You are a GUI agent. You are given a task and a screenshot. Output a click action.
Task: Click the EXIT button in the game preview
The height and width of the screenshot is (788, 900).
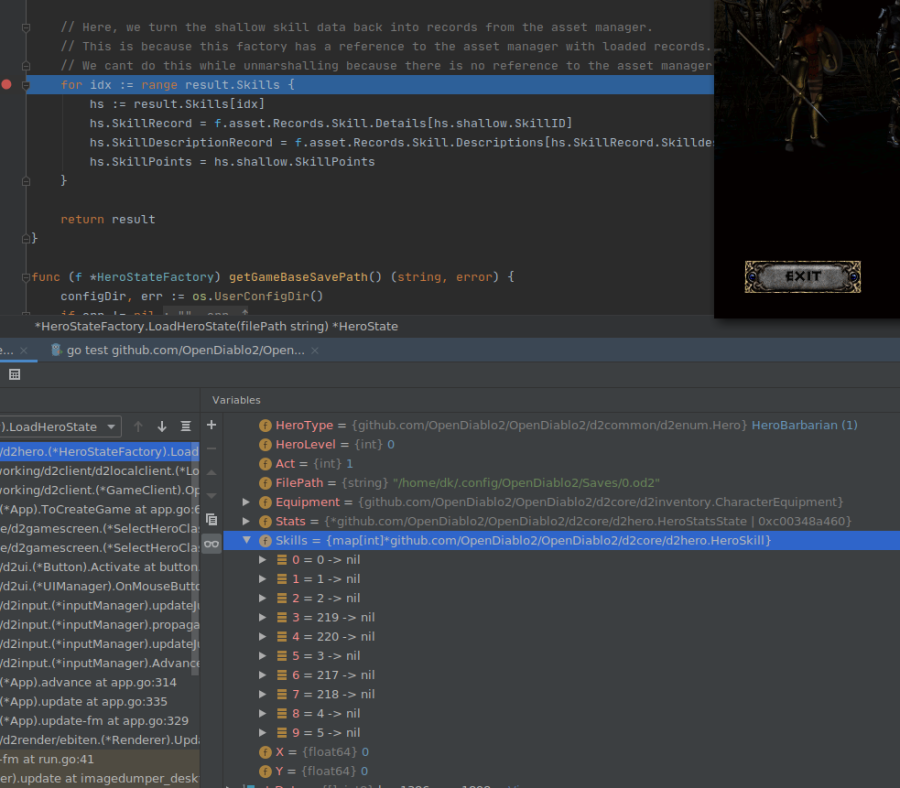click(802, 277)
